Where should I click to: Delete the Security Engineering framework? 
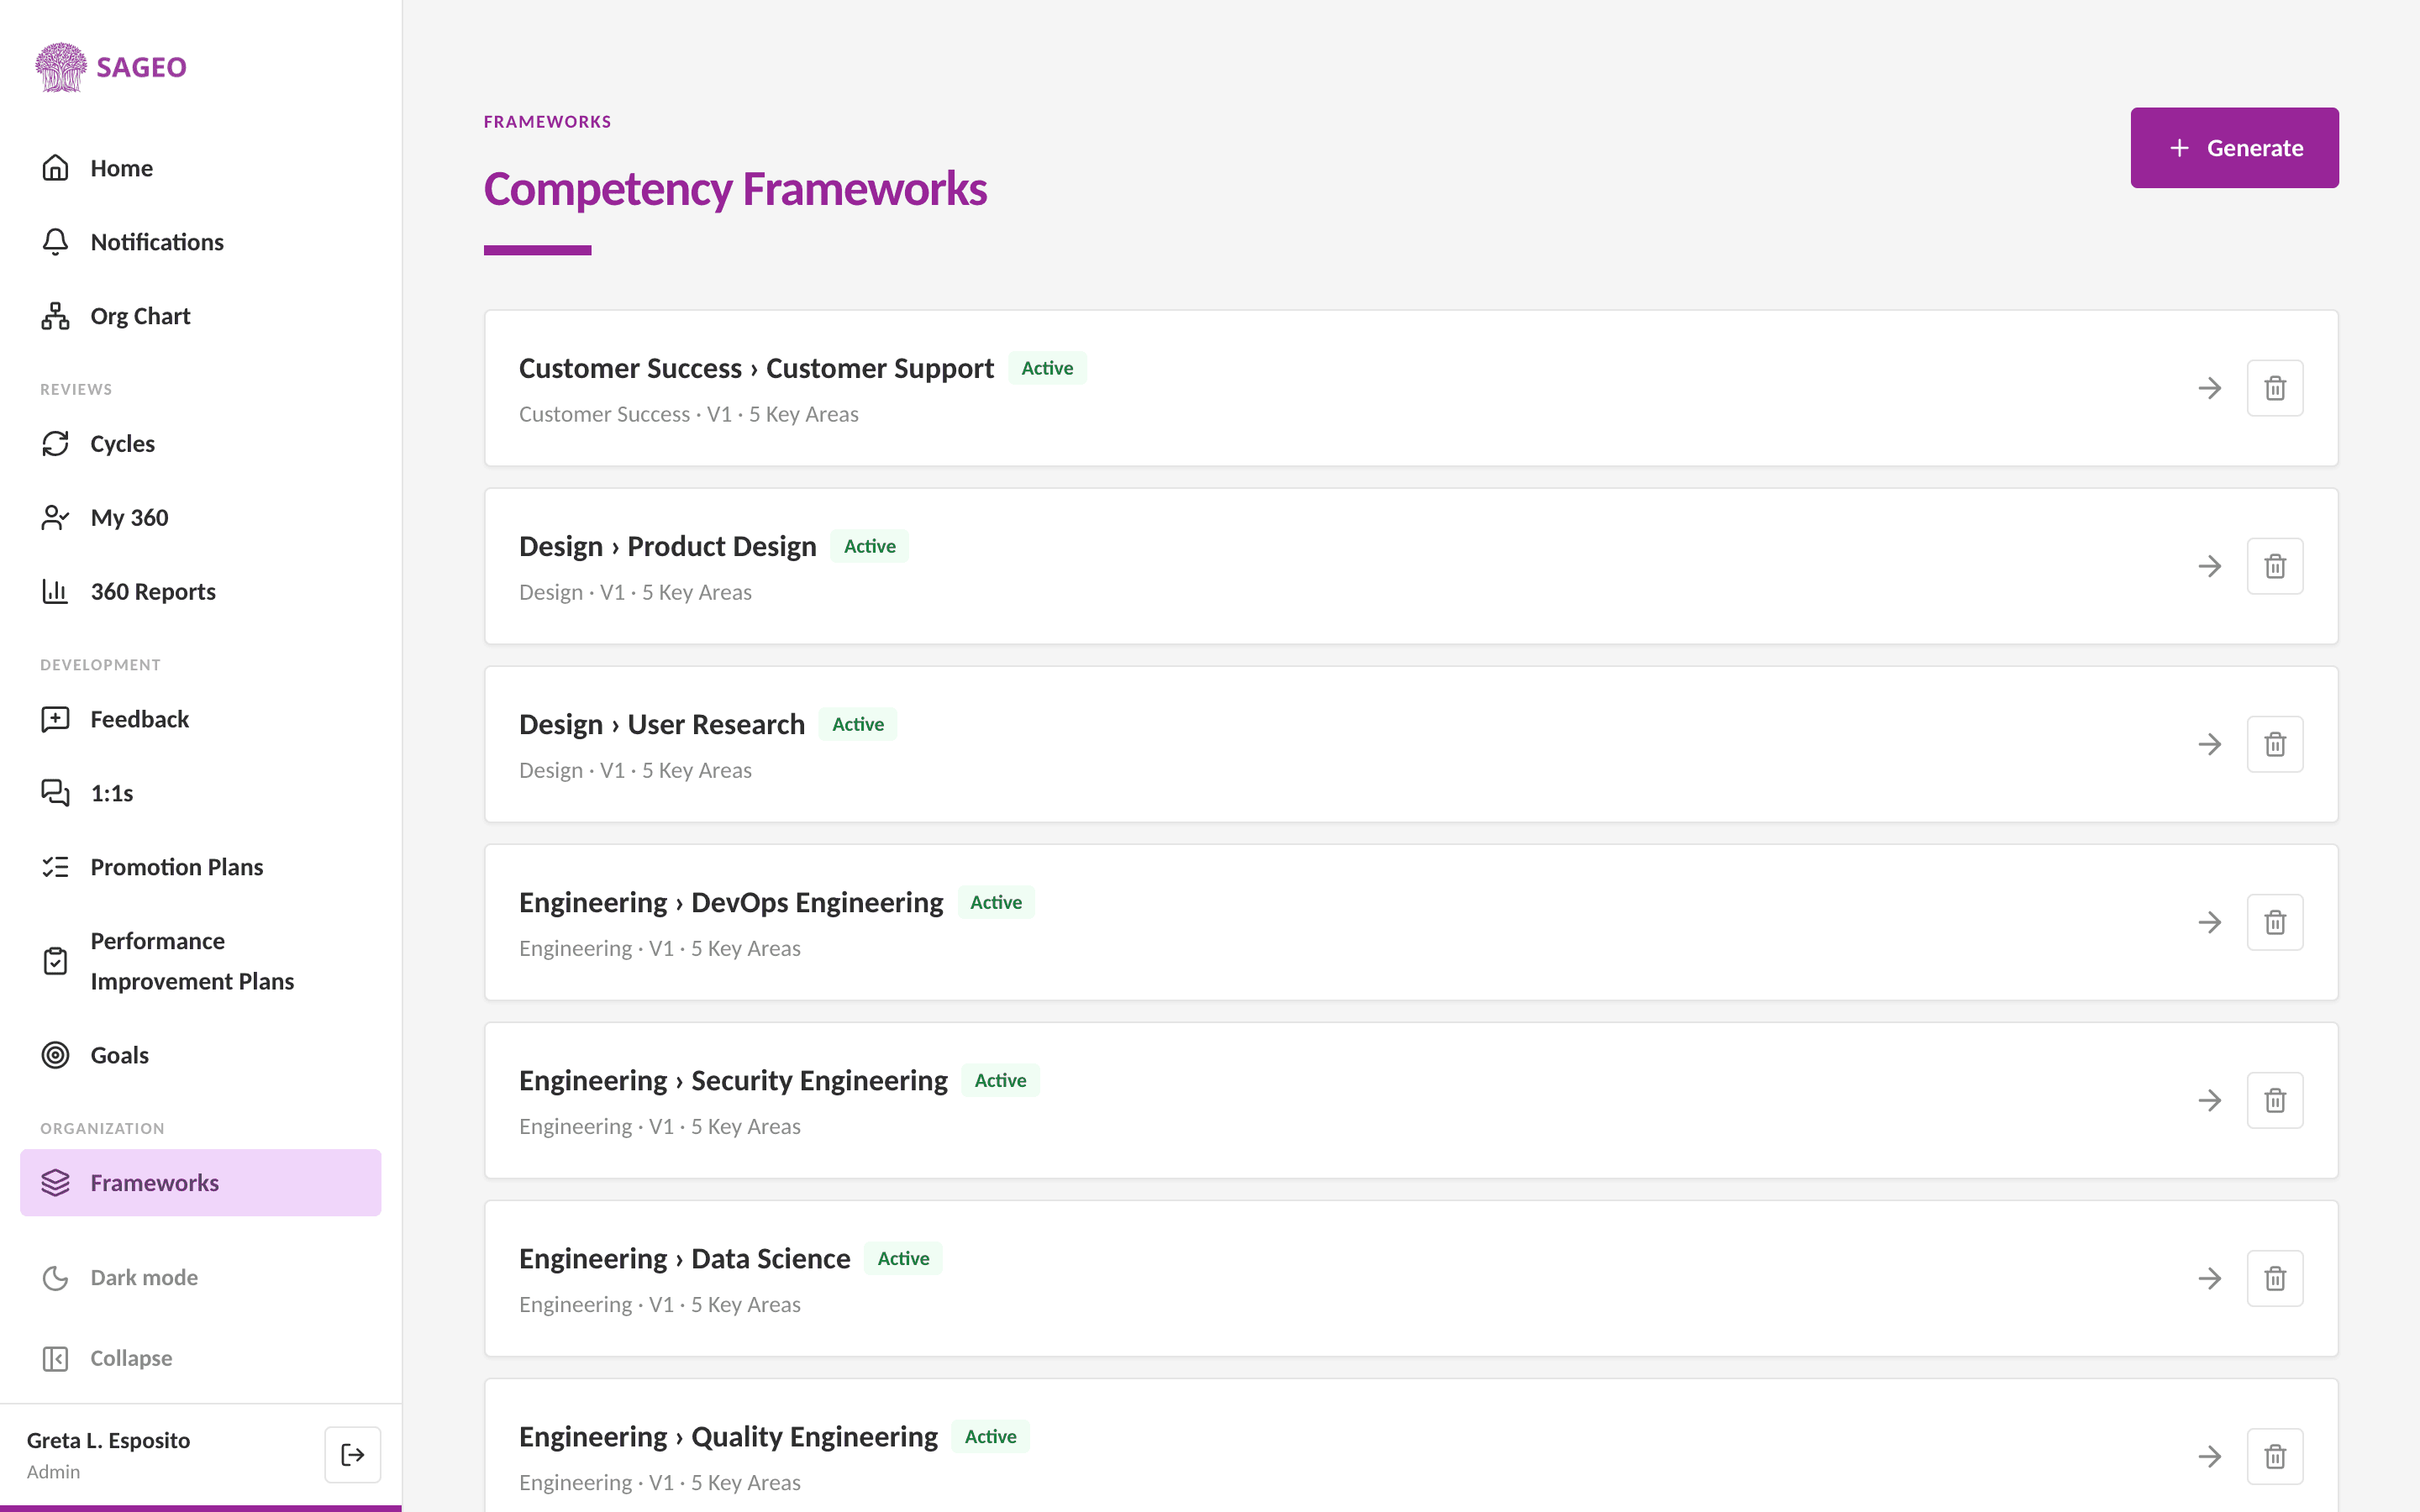2275,1100
